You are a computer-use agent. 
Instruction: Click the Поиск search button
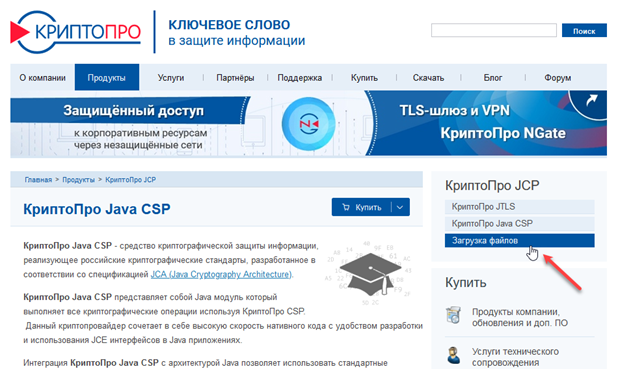click(584, 30)
